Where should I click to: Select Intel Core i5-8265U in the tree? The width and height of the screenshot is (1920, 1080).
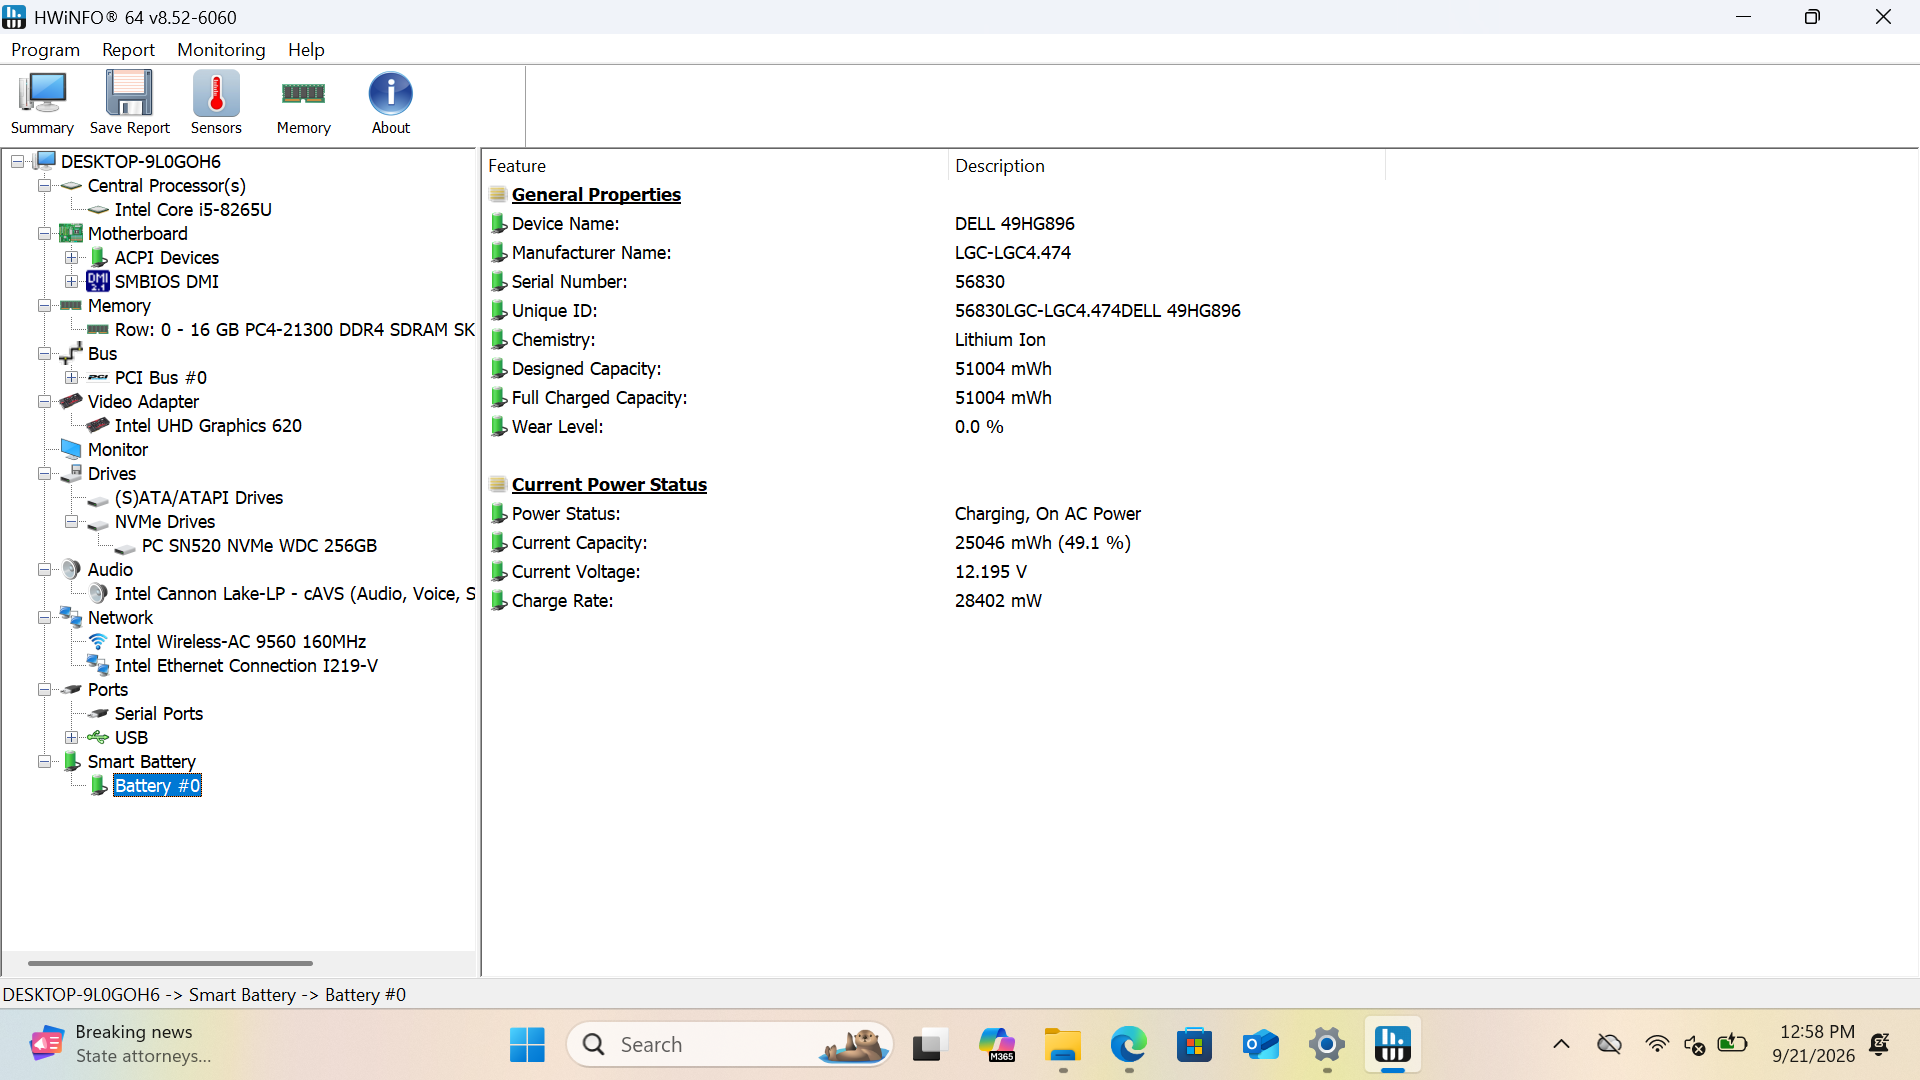193,210
